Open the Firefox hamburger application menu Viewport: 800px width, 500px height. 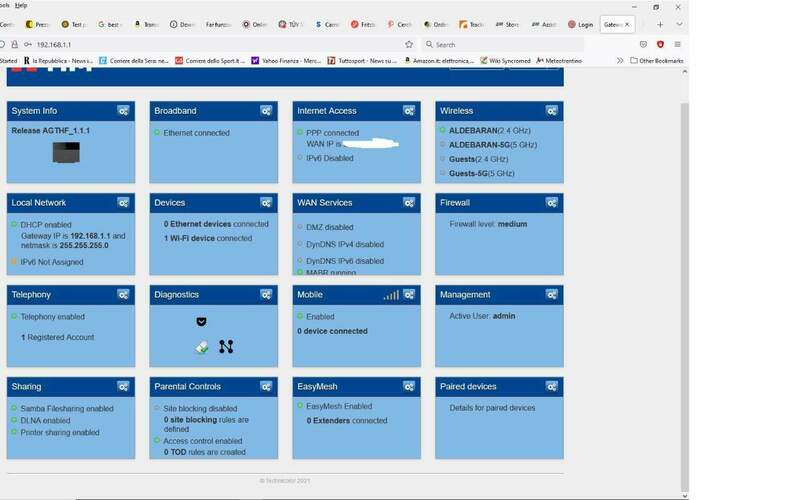point(677,44)
